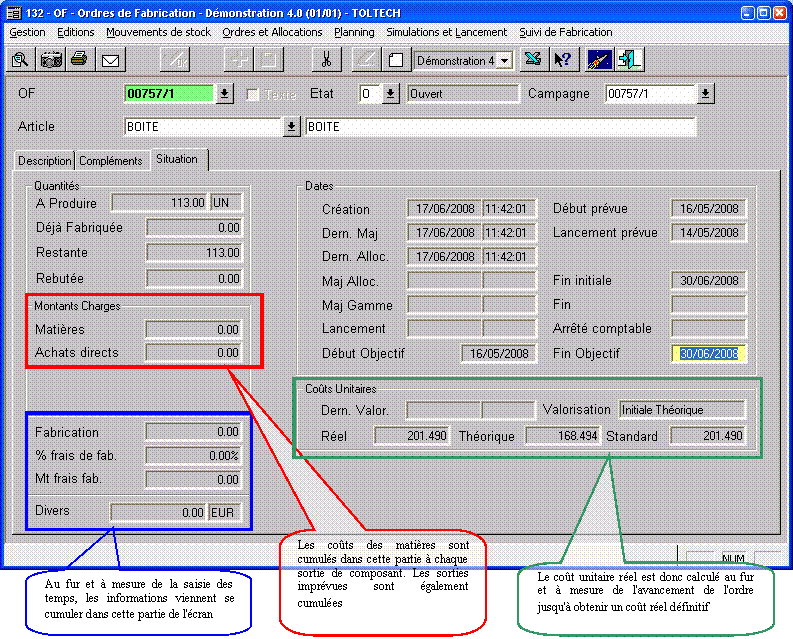
Task: Switch to the Description tab
Action: [x=45, y=161]
